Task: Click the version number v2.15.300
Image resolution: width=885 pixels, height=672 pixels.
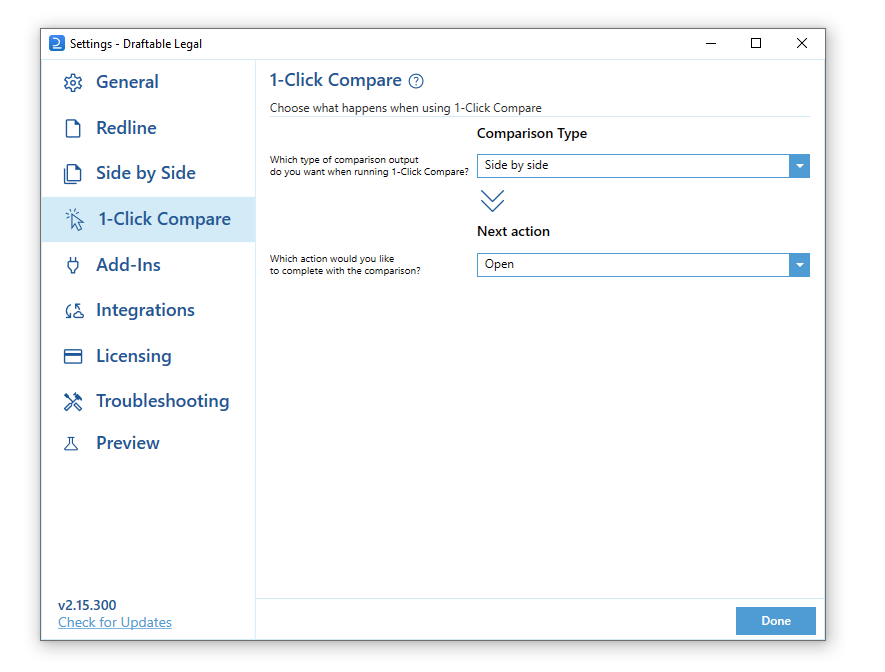Action: (x=87, y=605)
